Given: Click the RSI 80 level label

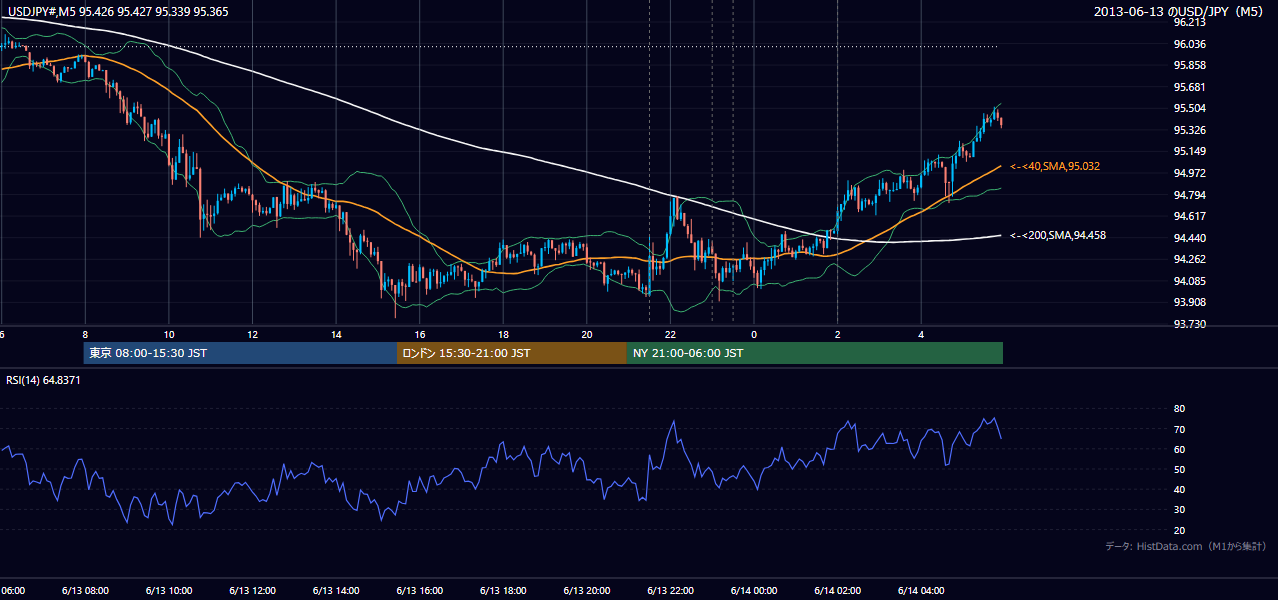Looking at the screenshot, I should 1180,409.
